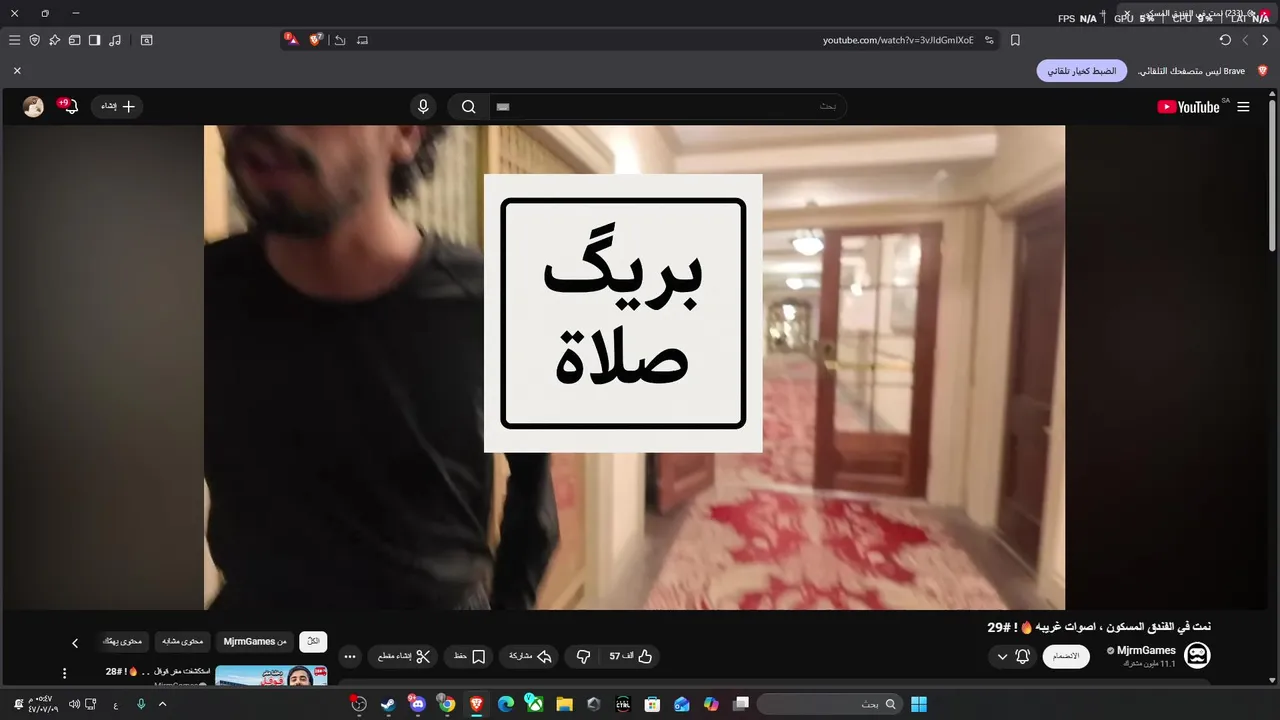Viewport: 1280px width, 720px height.
Task: Click the taskbar search box 'بحث'
Action: pyautogui.click(x=828, y=704)
